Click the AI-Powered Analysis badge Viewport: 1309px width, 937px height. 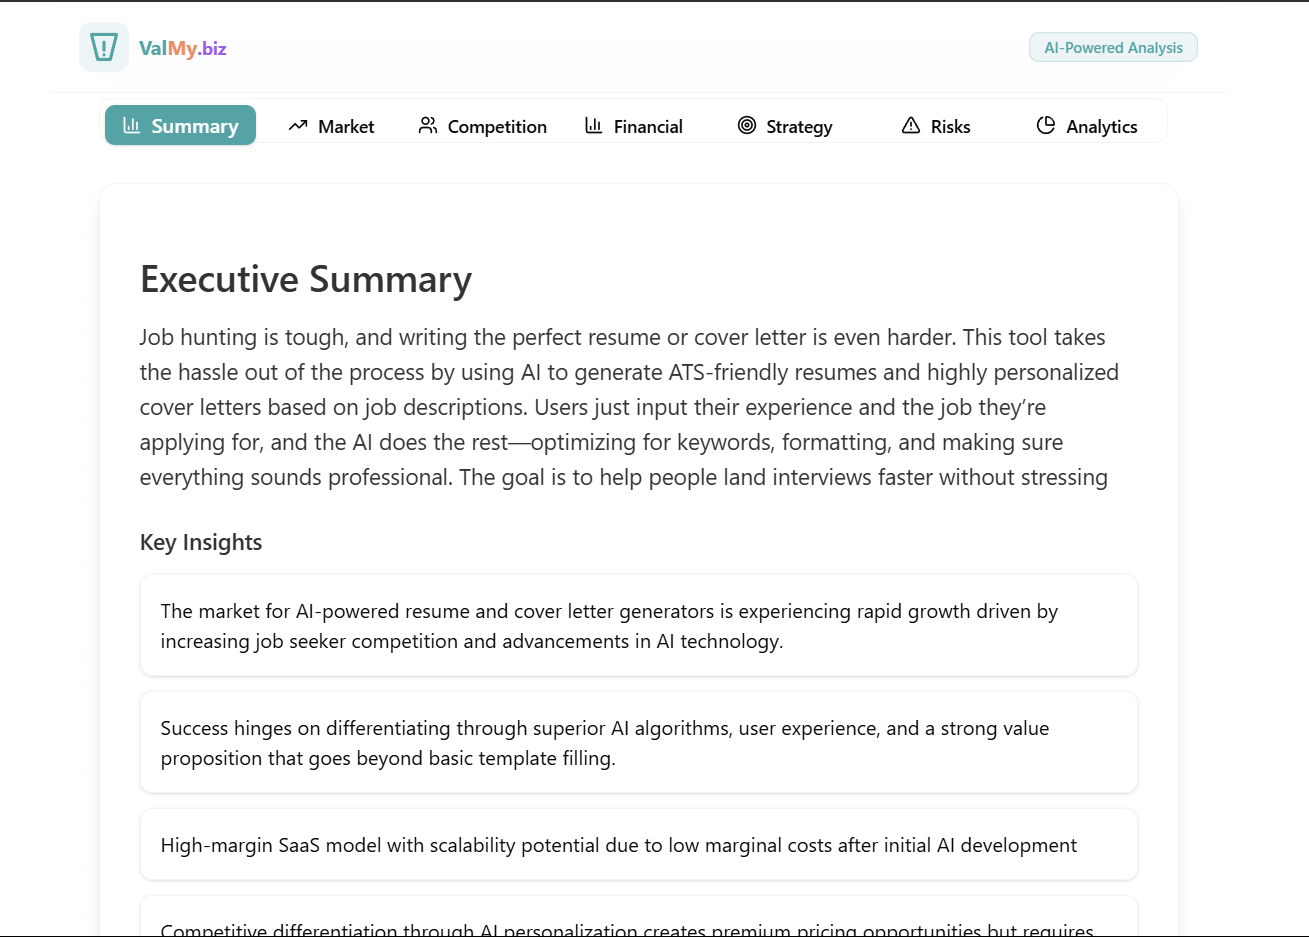[1113, 48]
